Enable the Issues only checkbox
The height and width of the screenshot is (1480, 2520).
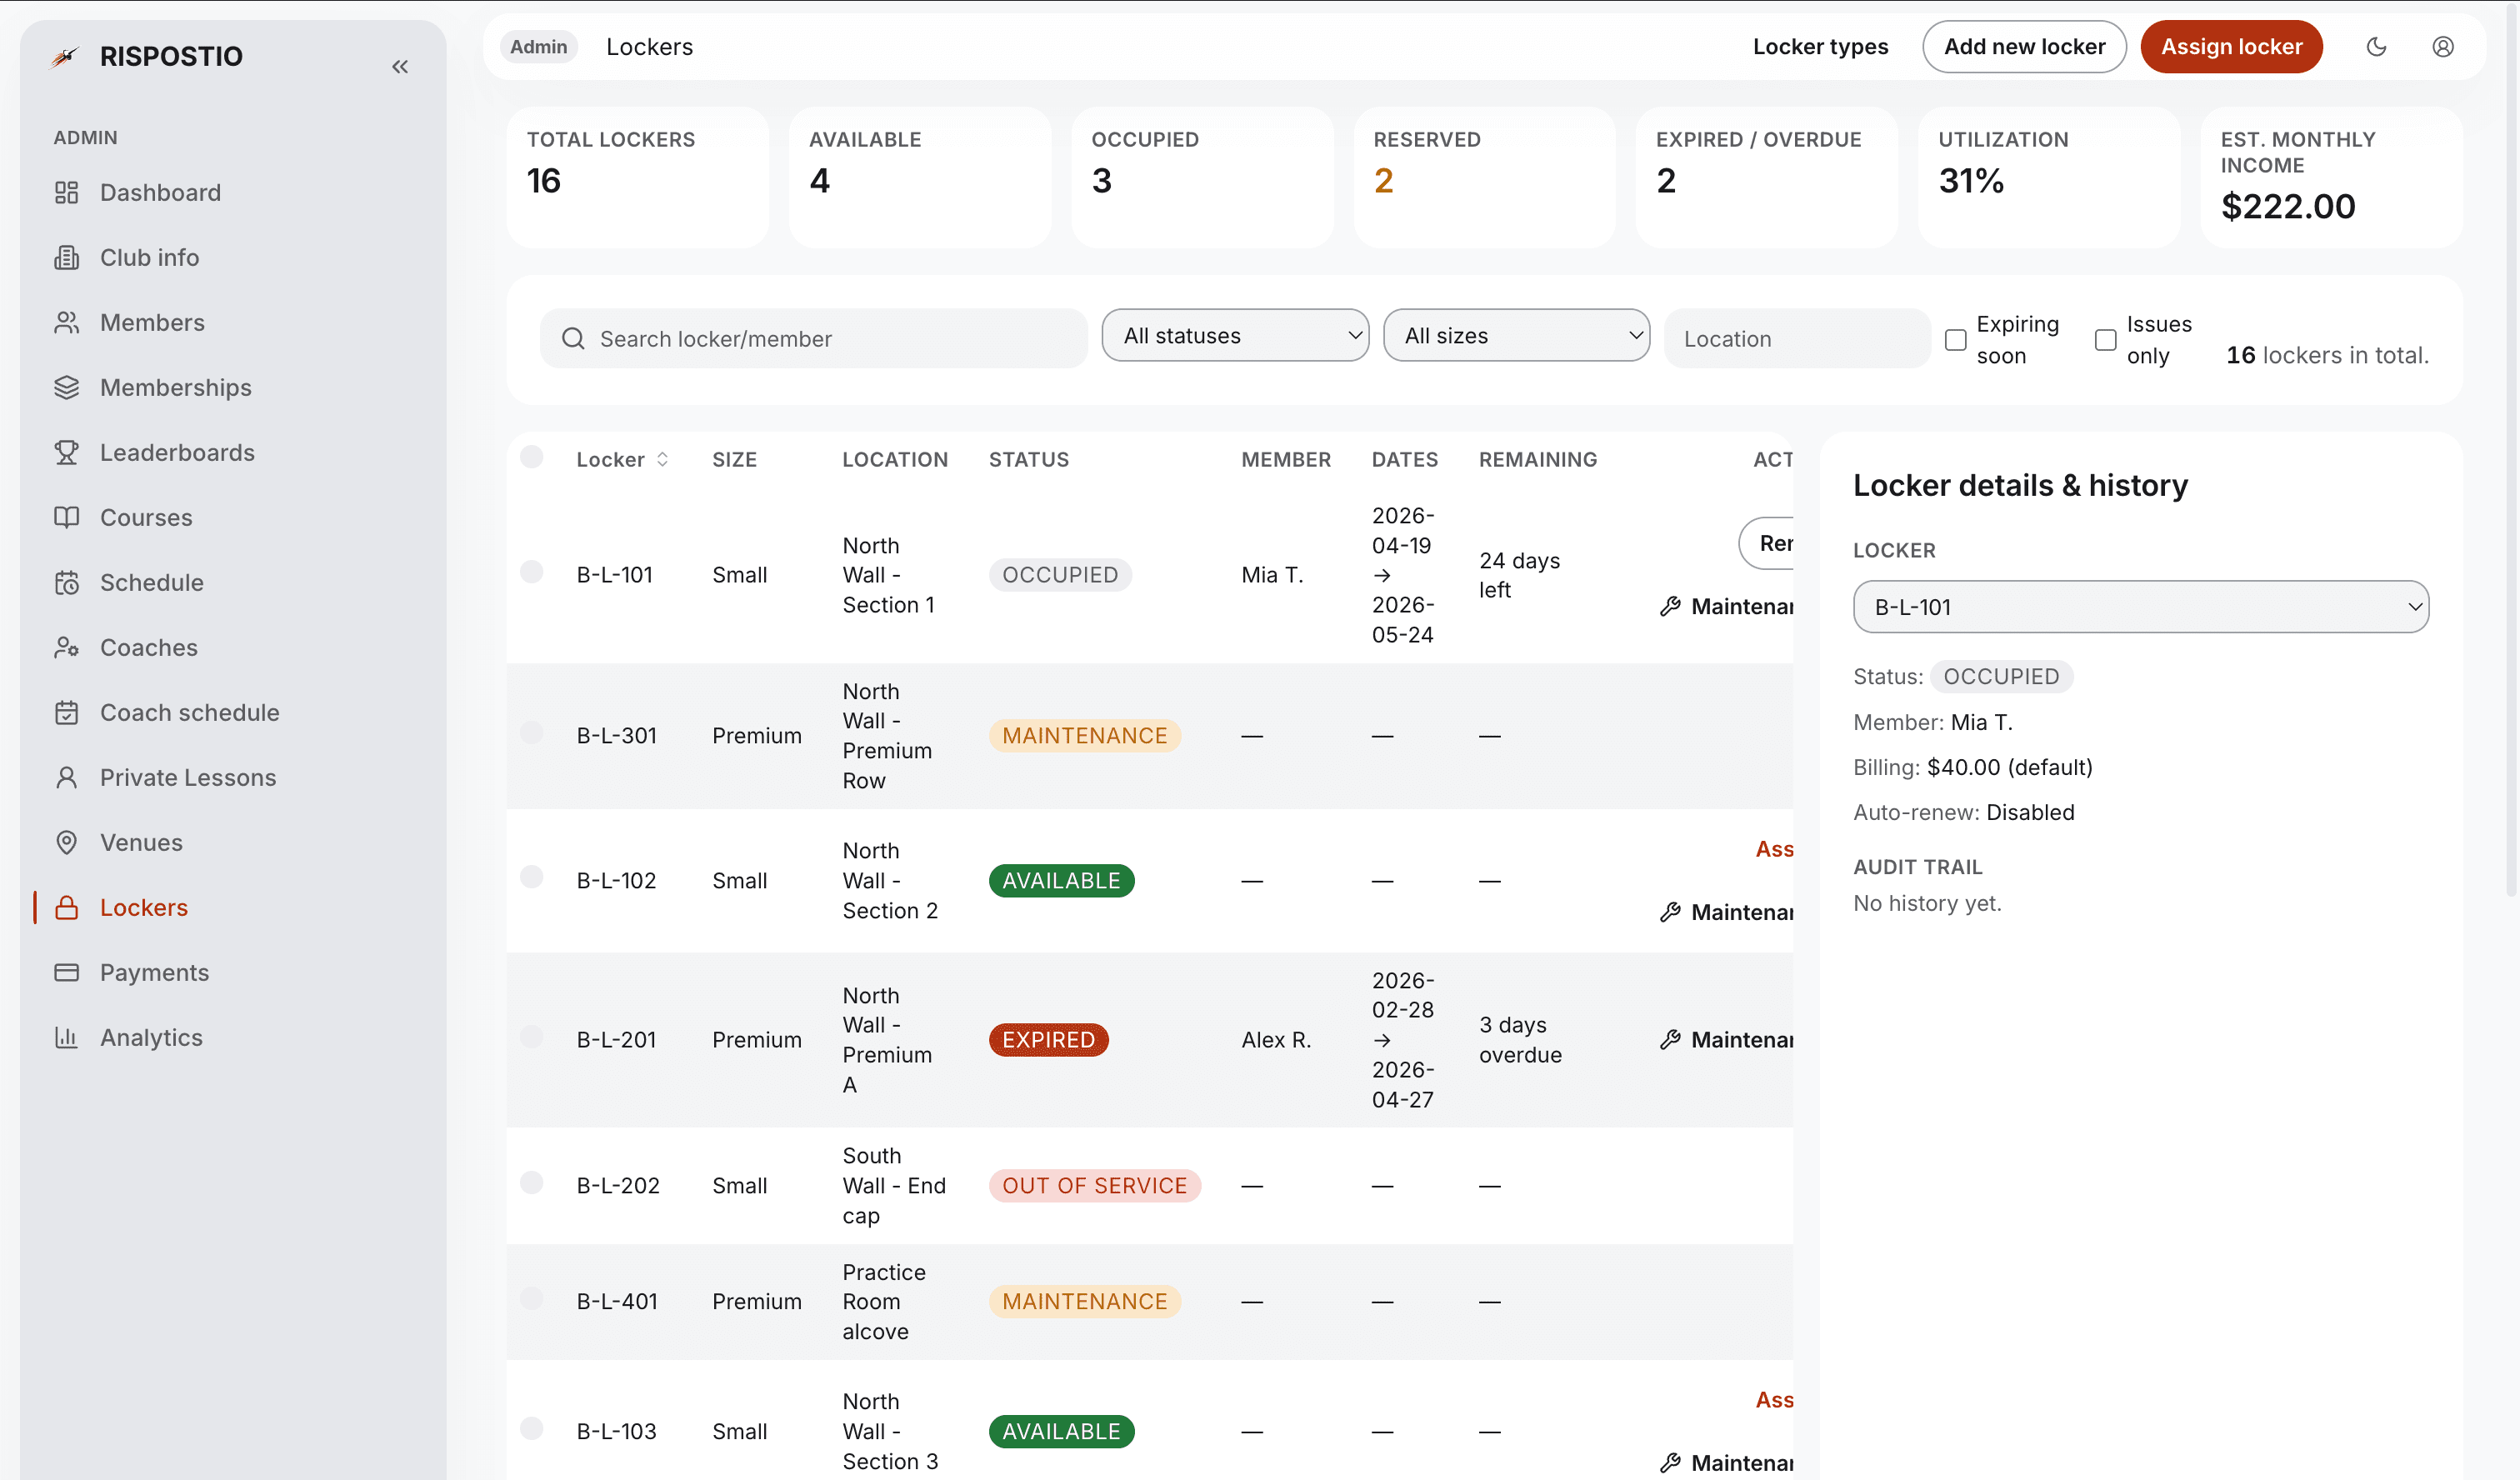(x=2105, y=340)
